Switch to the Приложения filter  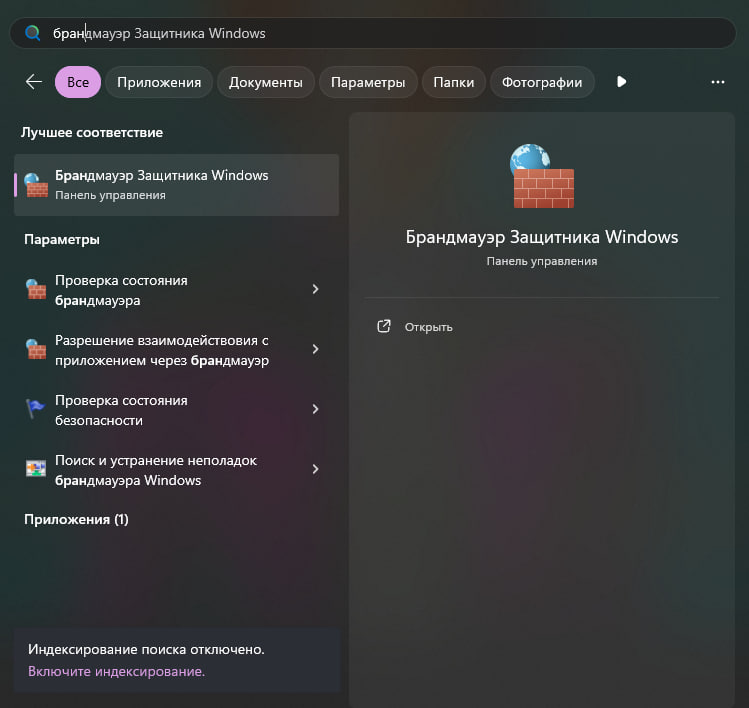(x=159, y=82)
